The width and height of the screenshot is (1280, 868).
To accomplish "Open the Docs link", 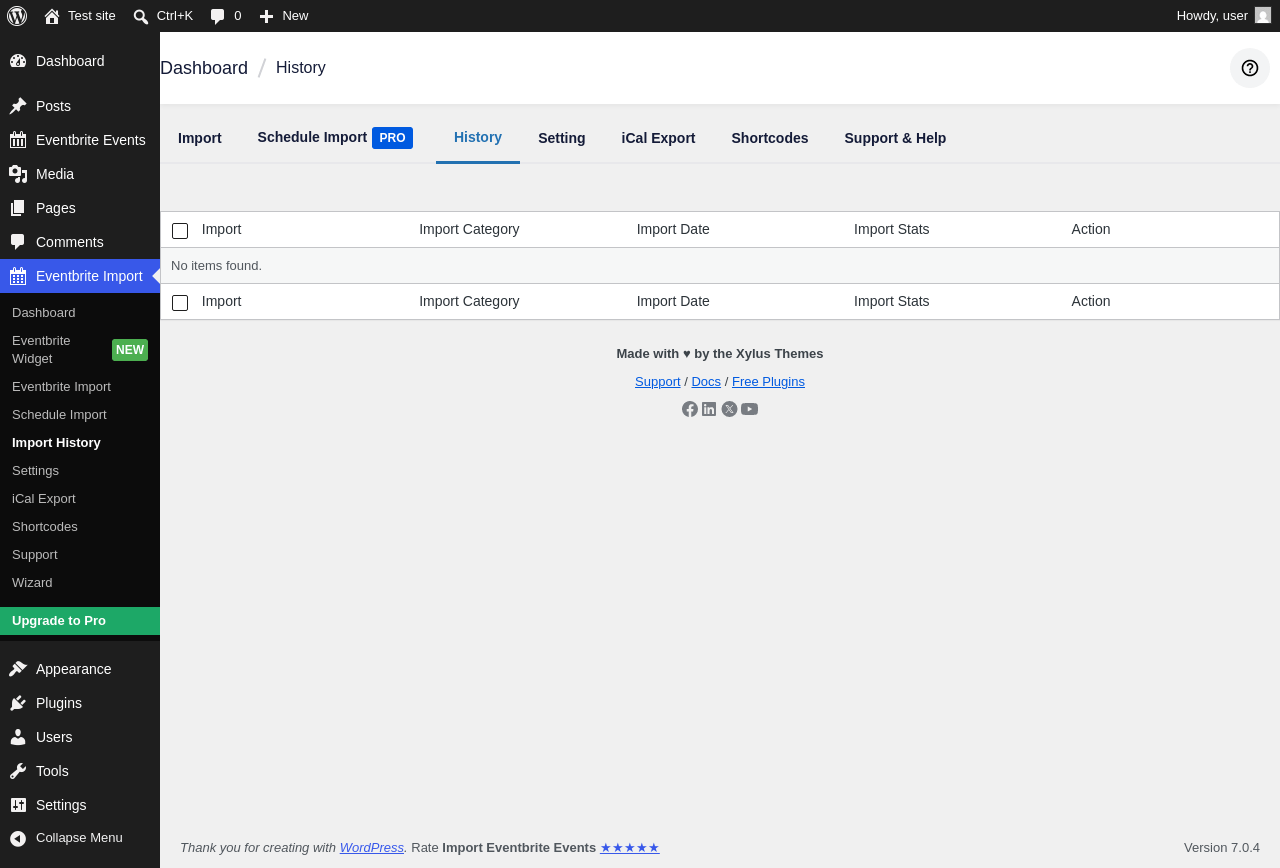I will [x=706, y=382].
